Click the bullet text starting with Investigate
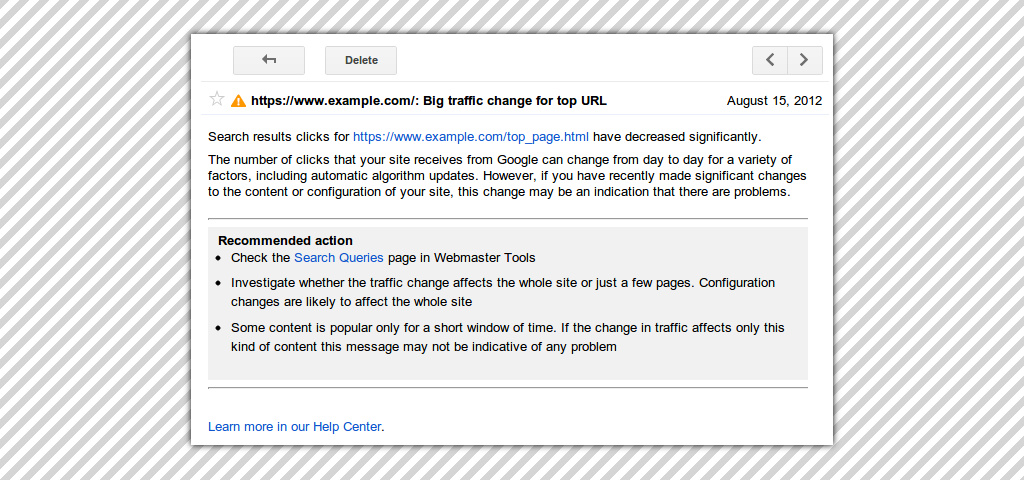 [502, 292]
